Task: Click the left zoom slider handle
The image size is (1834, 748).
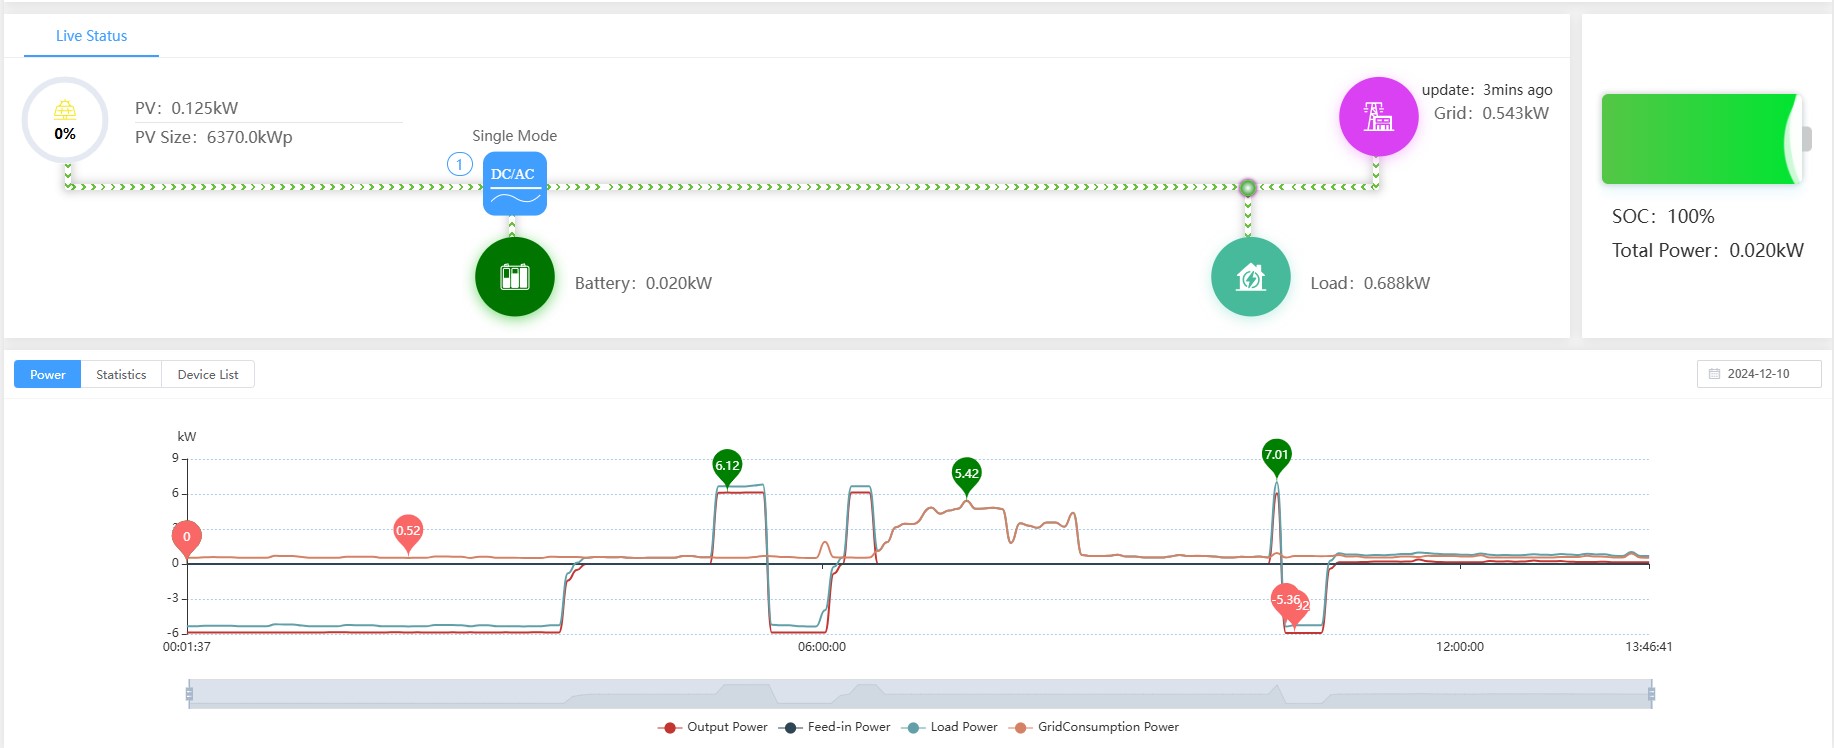Action: click(x=189, y=693)
